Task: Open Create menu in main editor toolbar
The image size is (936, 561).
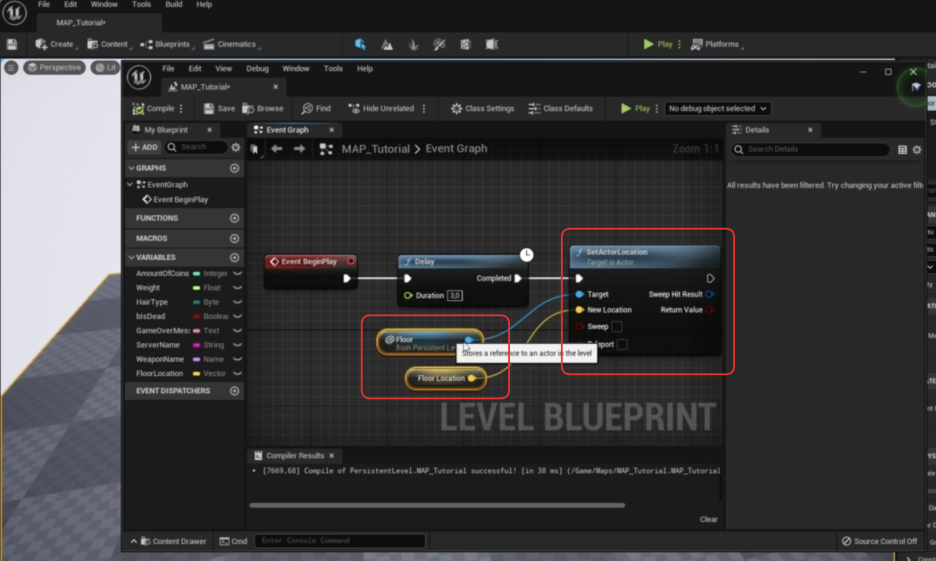Action: [56, 44]
